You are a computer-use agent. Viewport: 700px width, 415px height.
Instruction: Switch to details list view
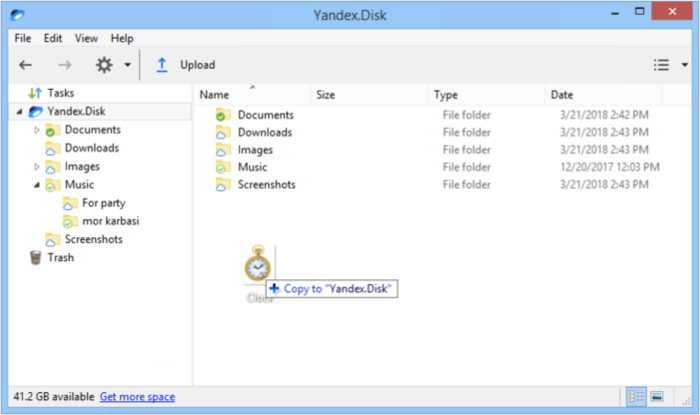635,396
